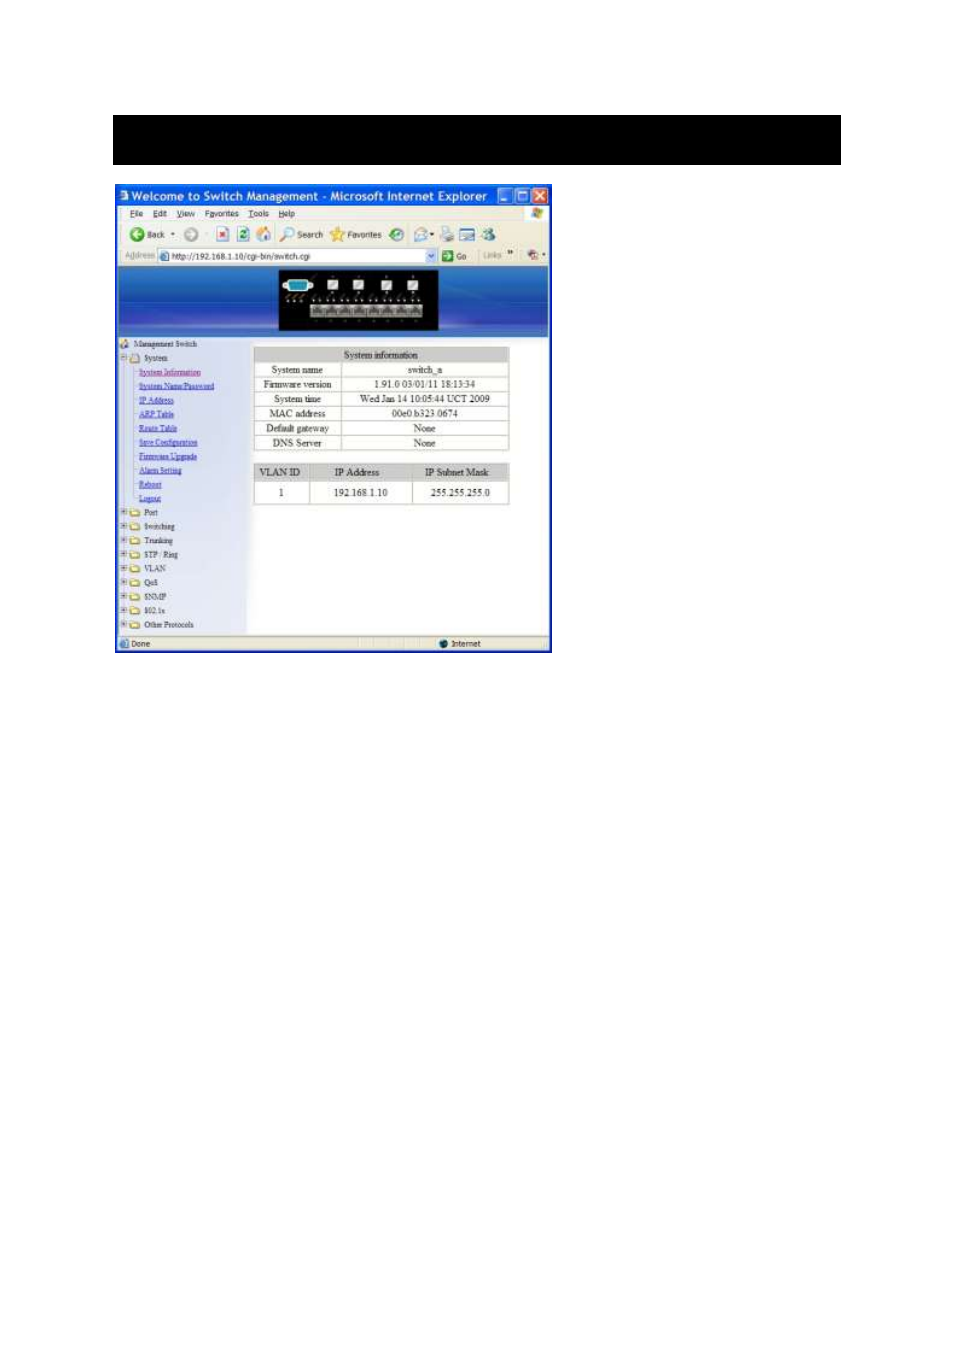Screen dimensions: 954x1350
Task: Select the 'switch_a' system name value
Action: 425,370
